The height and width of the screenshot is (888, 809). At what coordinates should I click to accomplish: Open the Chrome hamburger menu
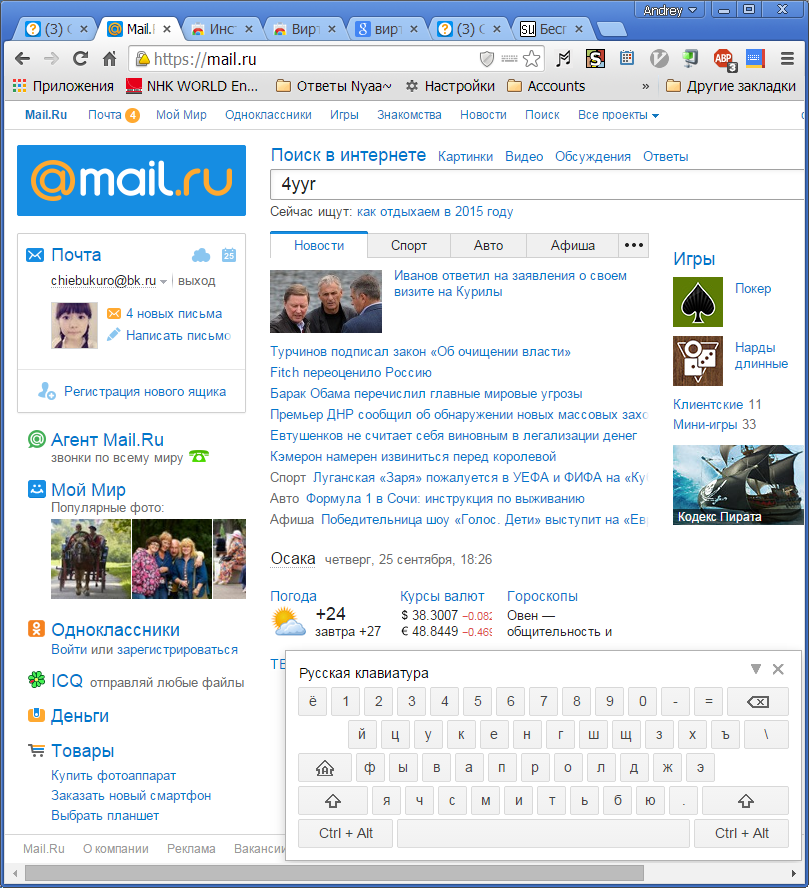tap(787, 58)
